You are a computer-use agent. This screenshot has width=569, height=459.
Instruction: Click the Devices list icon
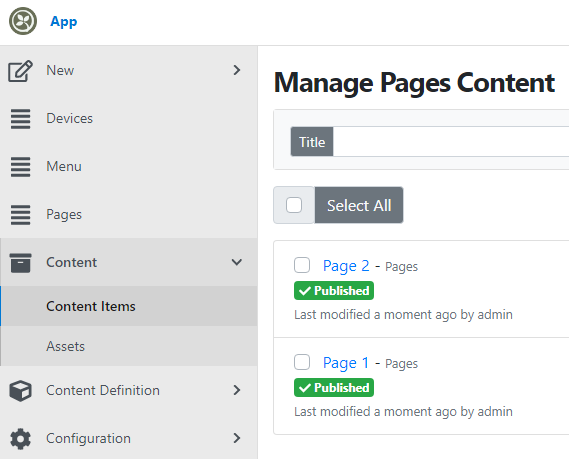point(20,119)
